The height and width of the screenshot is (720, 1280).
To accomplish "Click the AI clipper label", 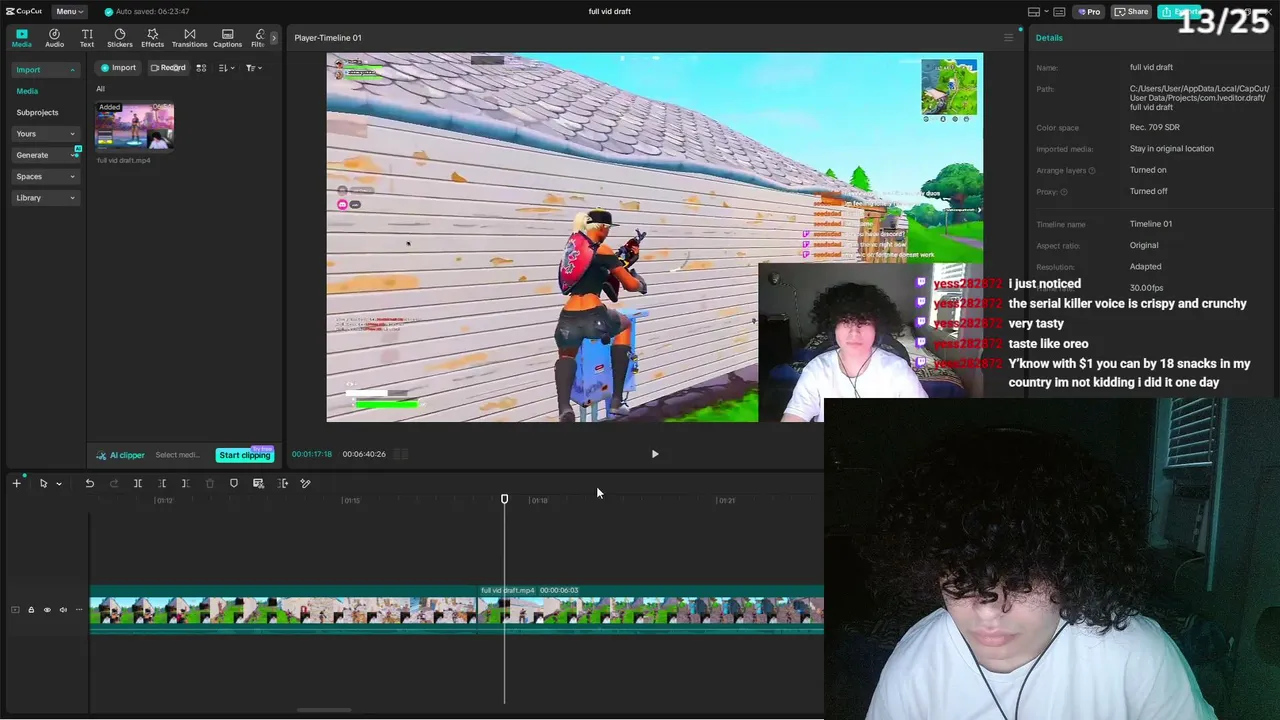I will 120,455.
